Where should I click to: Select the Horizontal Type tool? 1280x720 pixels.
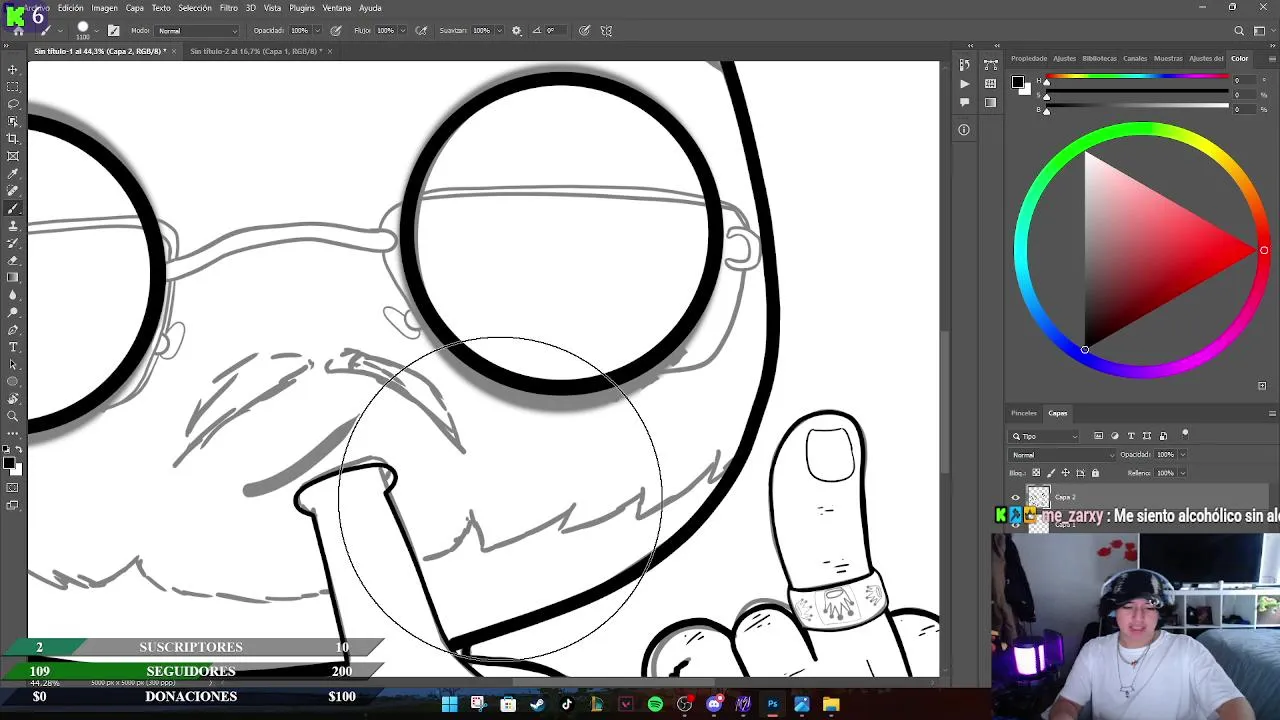(x=13, y=347)
